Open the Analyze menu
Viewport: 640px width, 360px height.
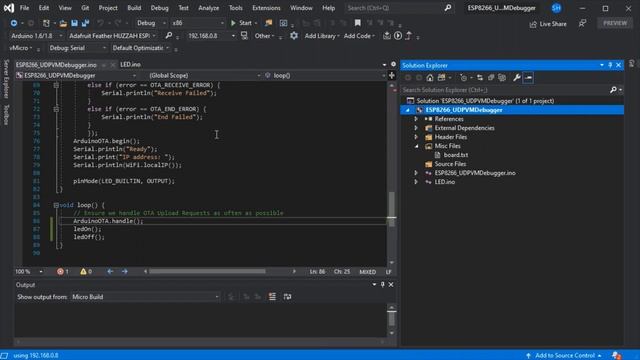coord(209,8)
